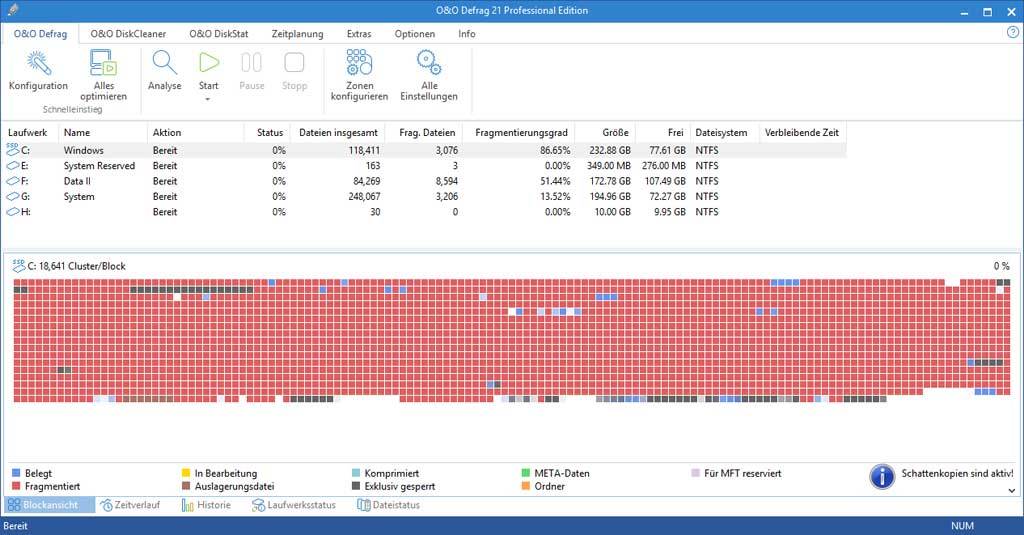Screen dimensions: 1024x535
Task: Click the 'Schattenkopien sind aktiv!' message
Action: point(957,474)
